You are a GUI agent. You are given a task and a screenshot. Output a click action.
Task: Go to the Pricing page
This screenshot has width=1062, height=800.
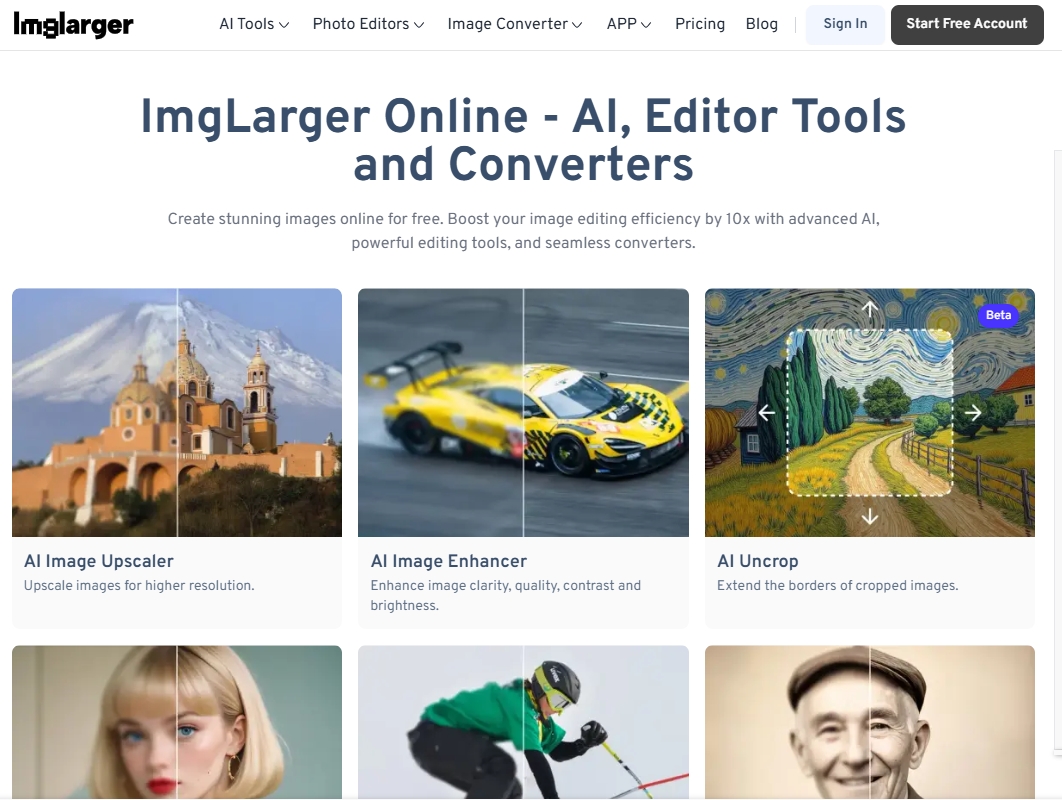pos(700,24)
